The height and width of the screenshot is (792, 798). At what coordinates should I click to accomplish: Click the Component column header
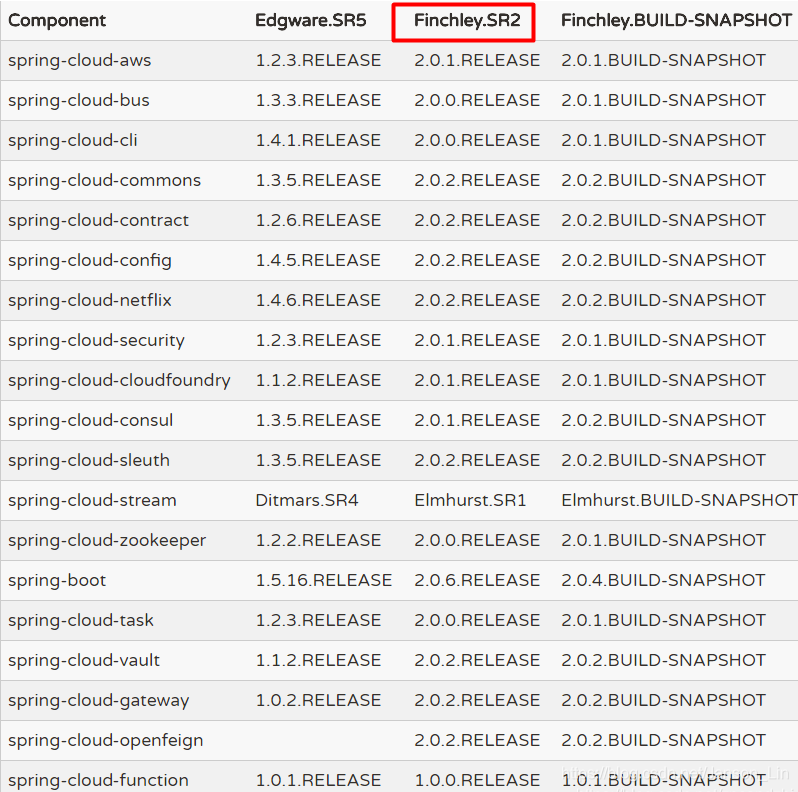57,20
